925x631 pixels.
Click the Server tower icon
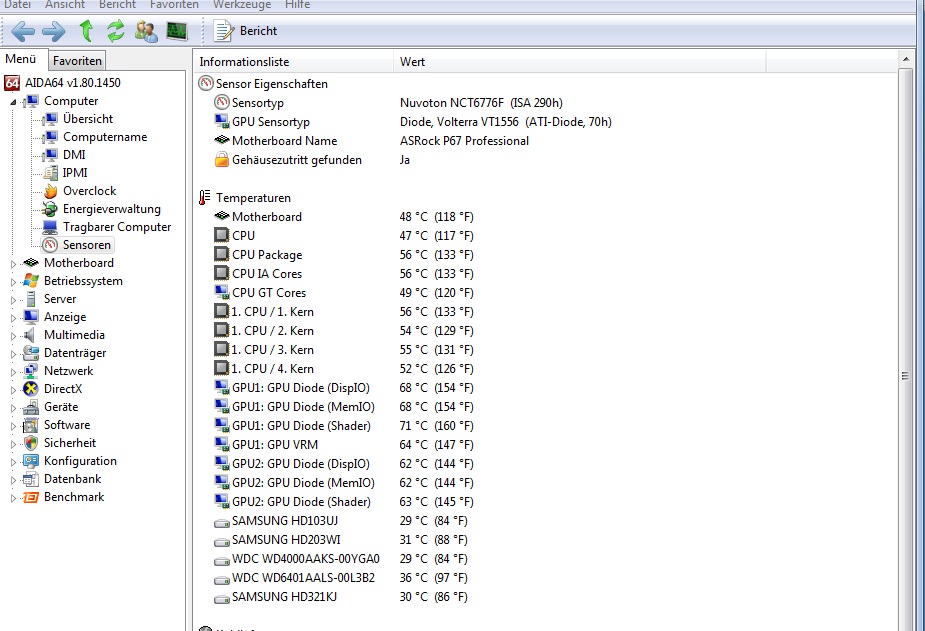(31, 299)
